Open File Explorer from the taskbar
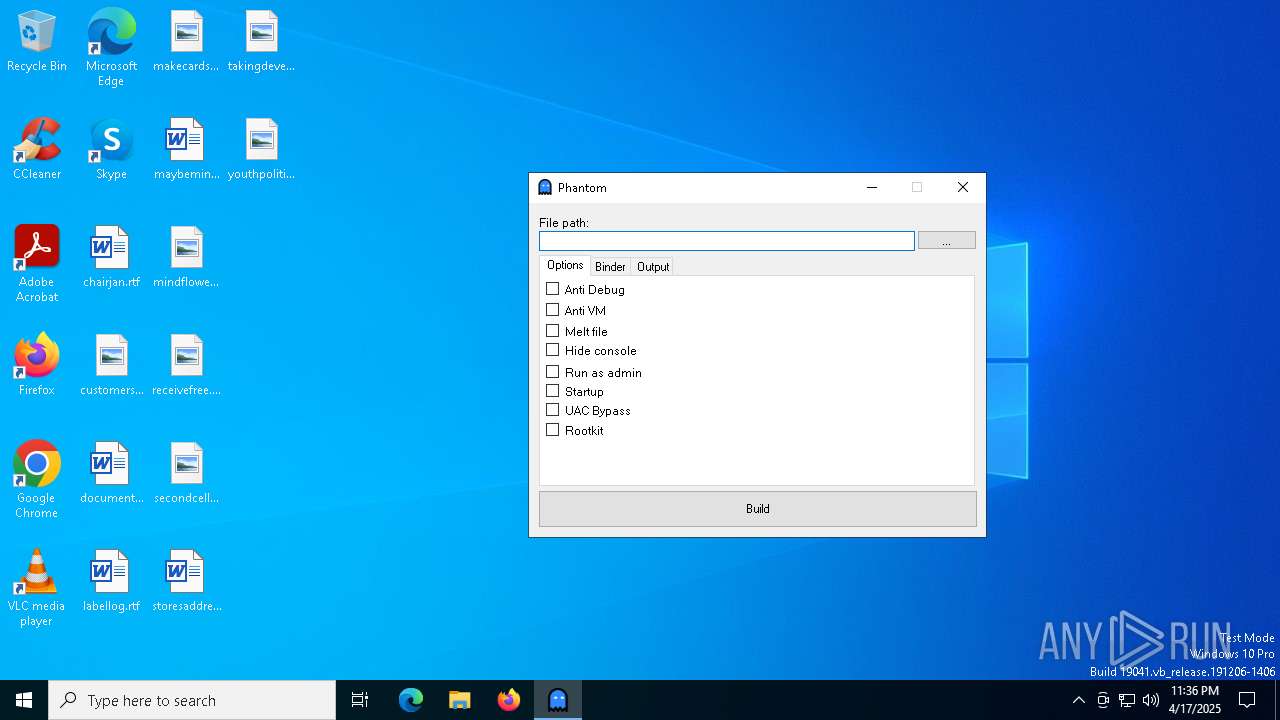Viewport: 1280px width, 720px height. point(459,700)
